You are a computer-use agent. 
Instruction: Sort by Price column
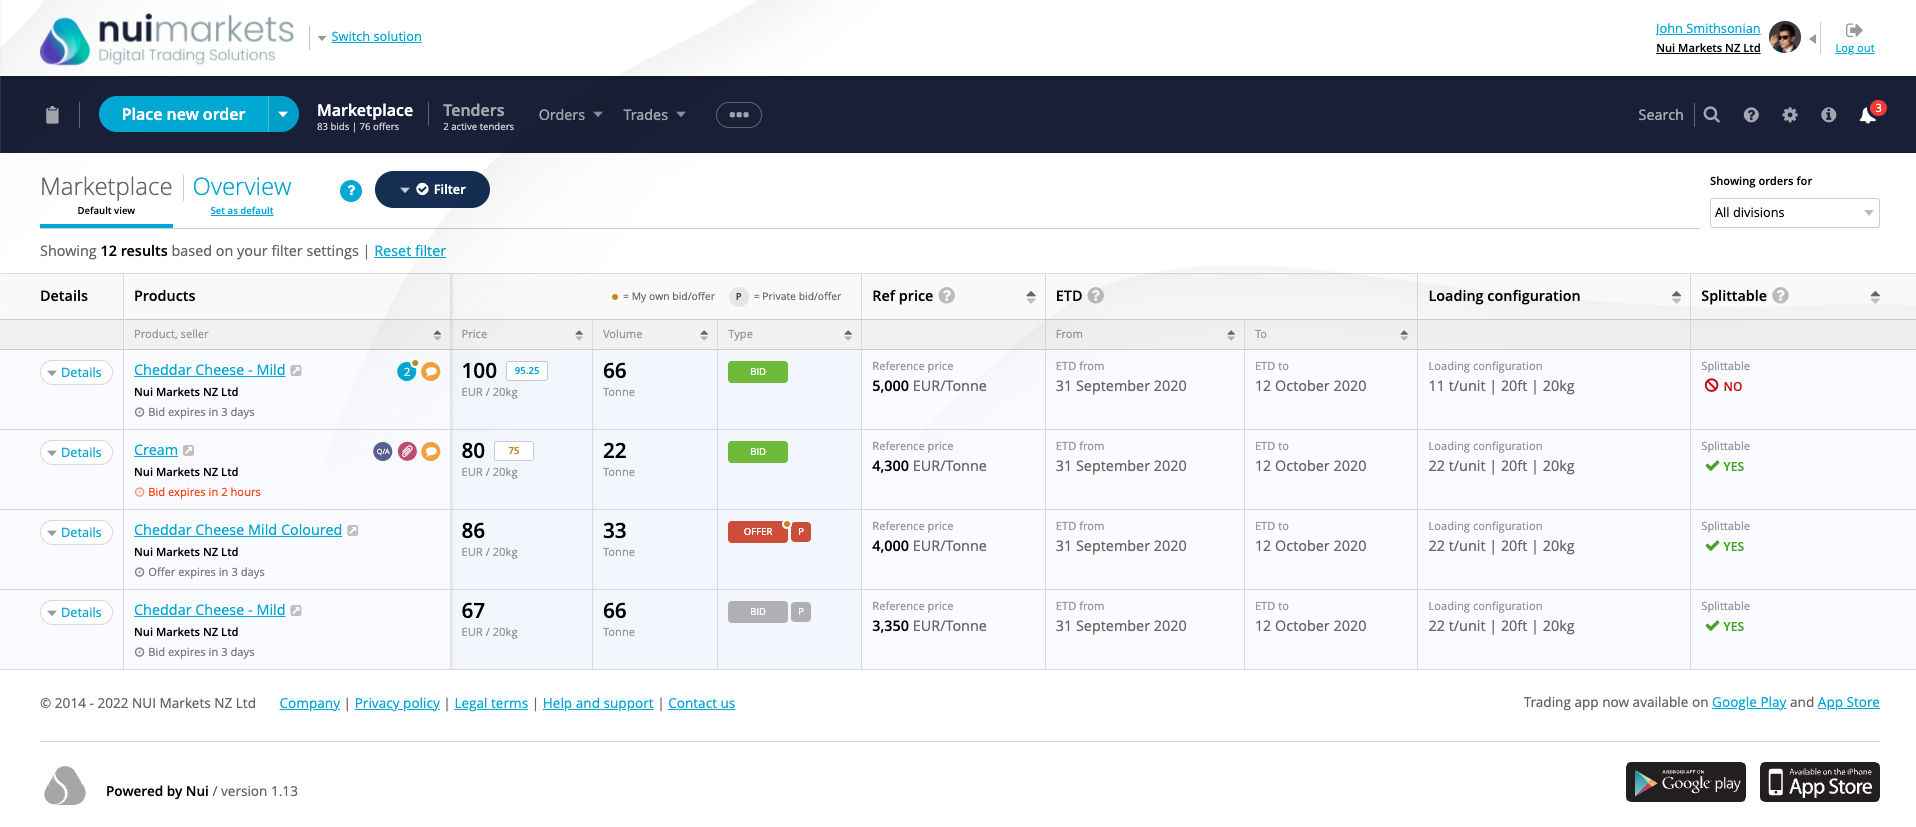[x=579, y=335]
